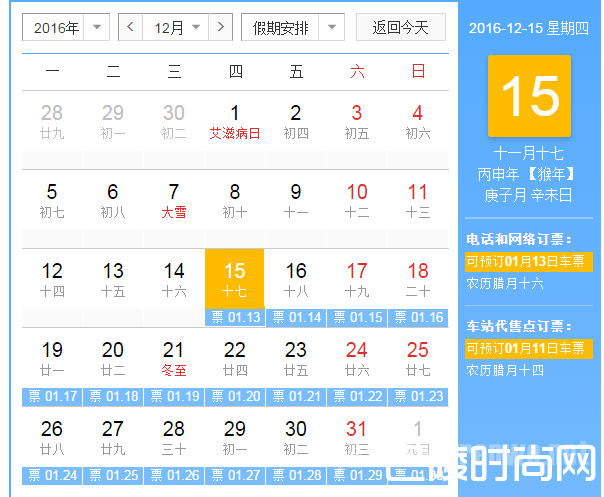Expand the 假期安排 holiday dropdown
The width and height of the screenshot is (604, 497).
tap(292, 28)
